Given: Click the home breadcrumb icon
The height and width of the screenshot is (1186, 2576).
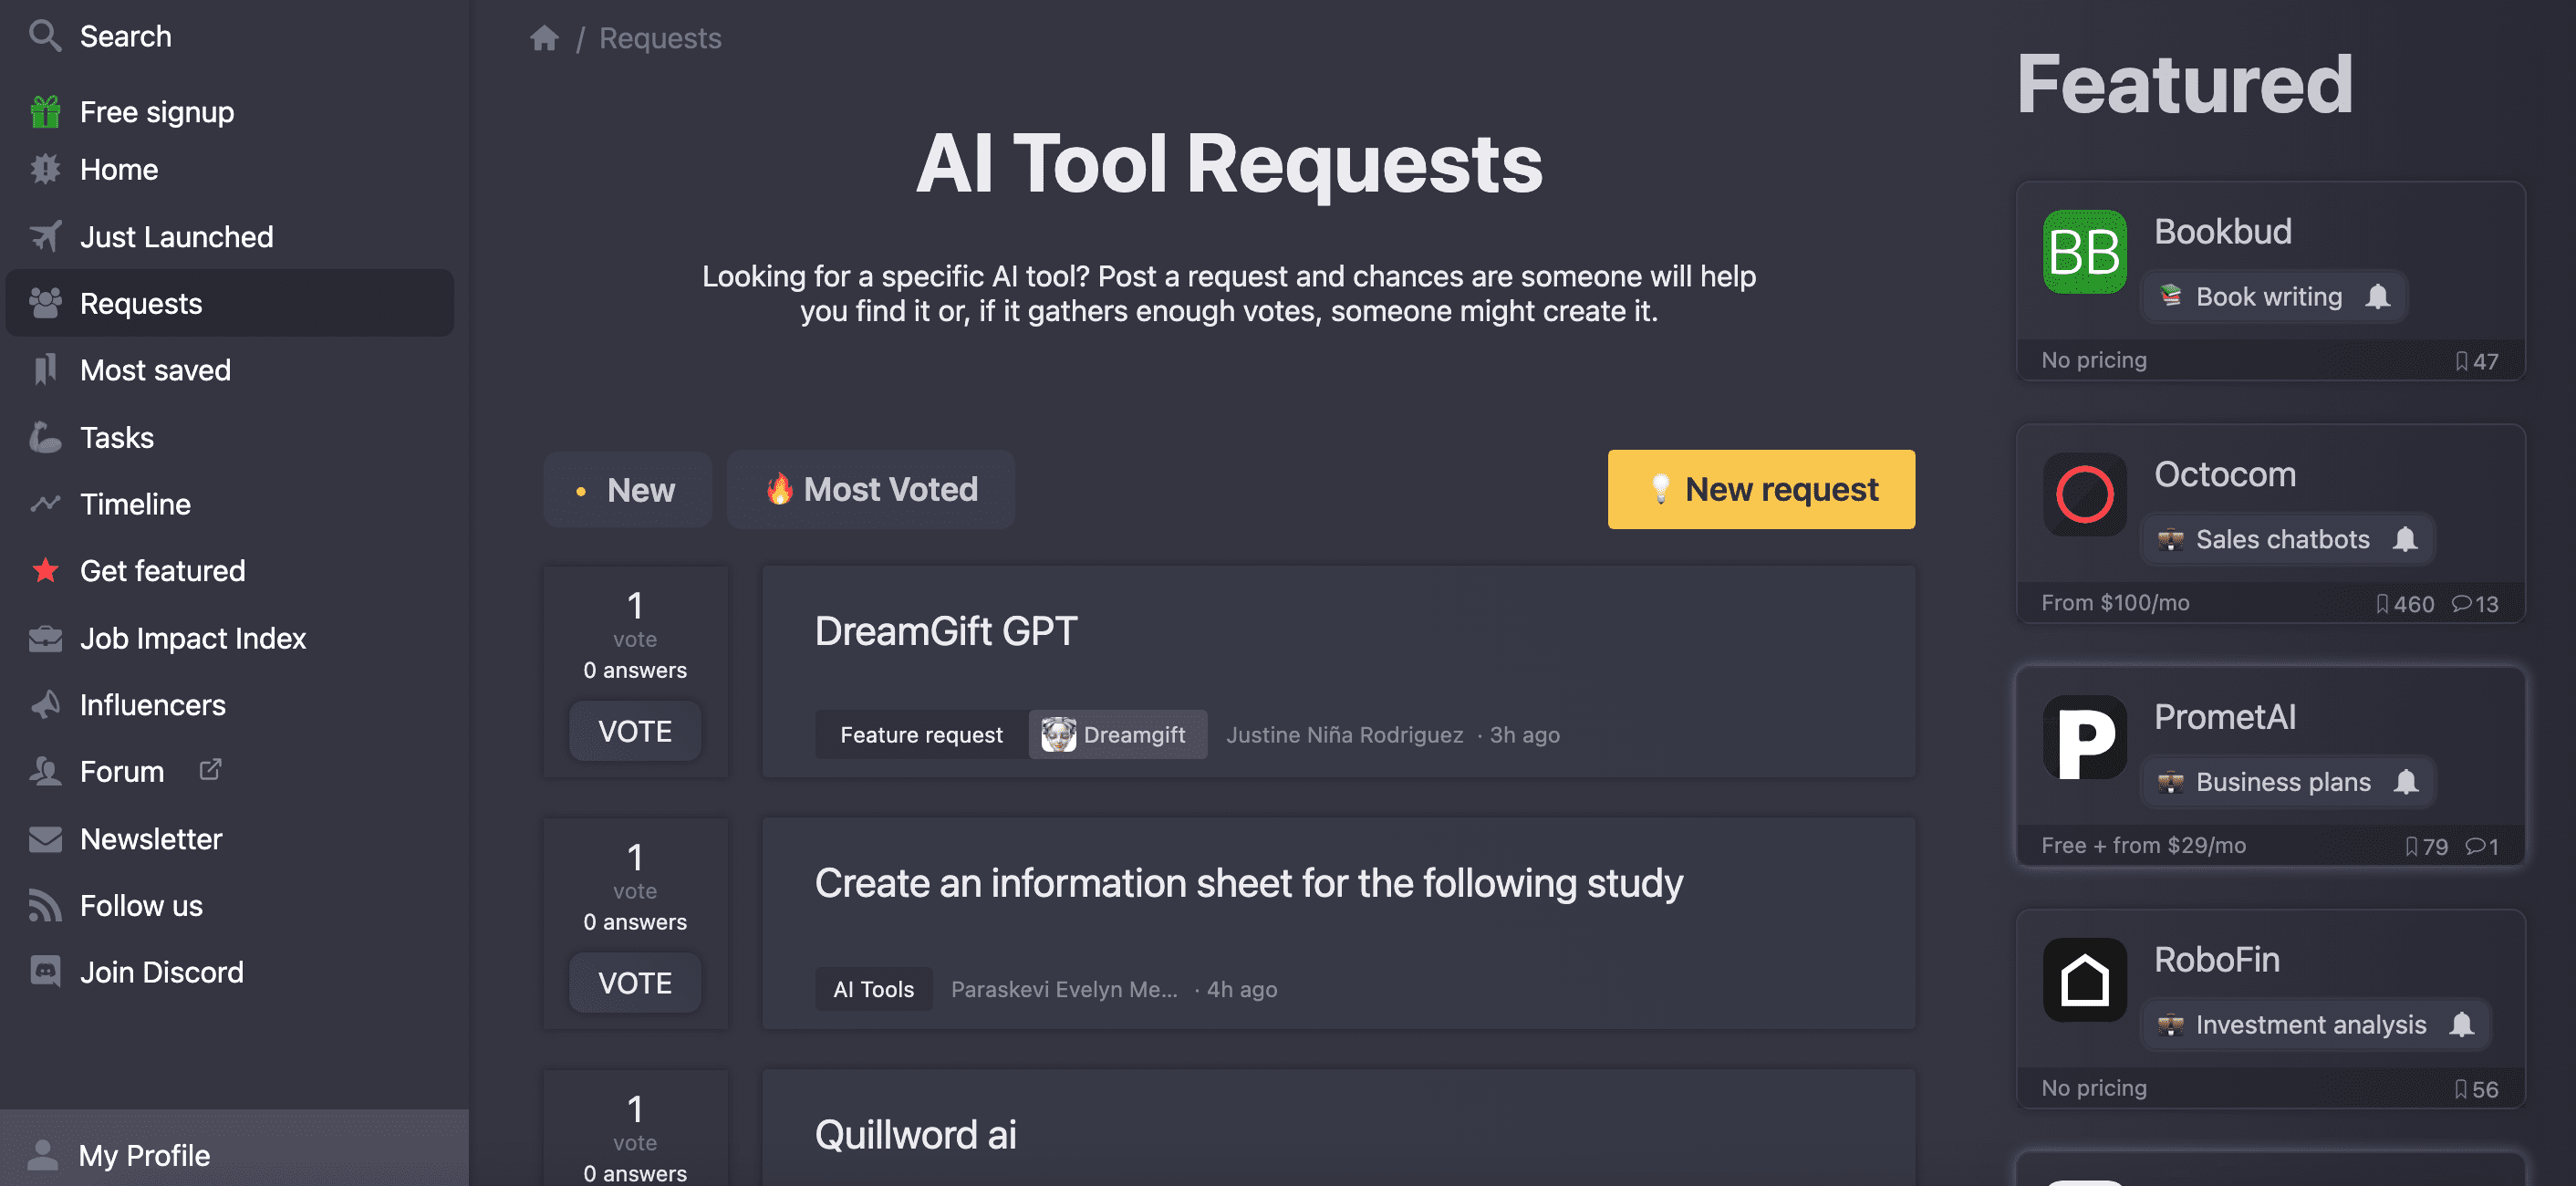Looking at the screenshot, I should click(544, 38).
